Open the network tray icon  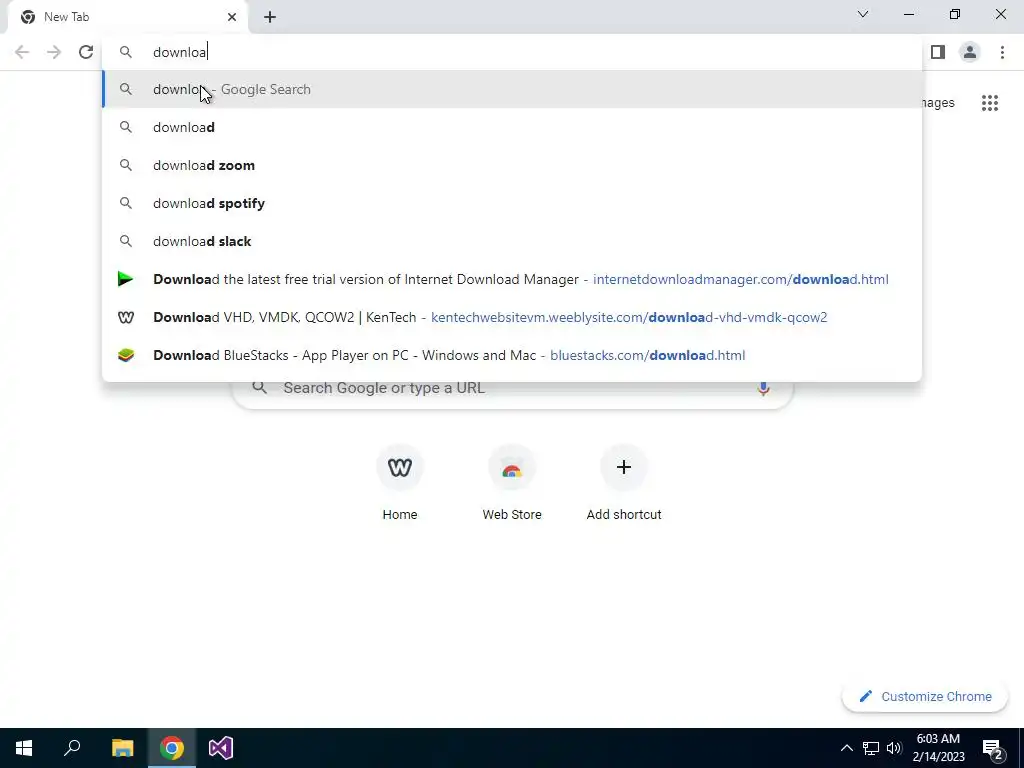(x=871, y=748)
